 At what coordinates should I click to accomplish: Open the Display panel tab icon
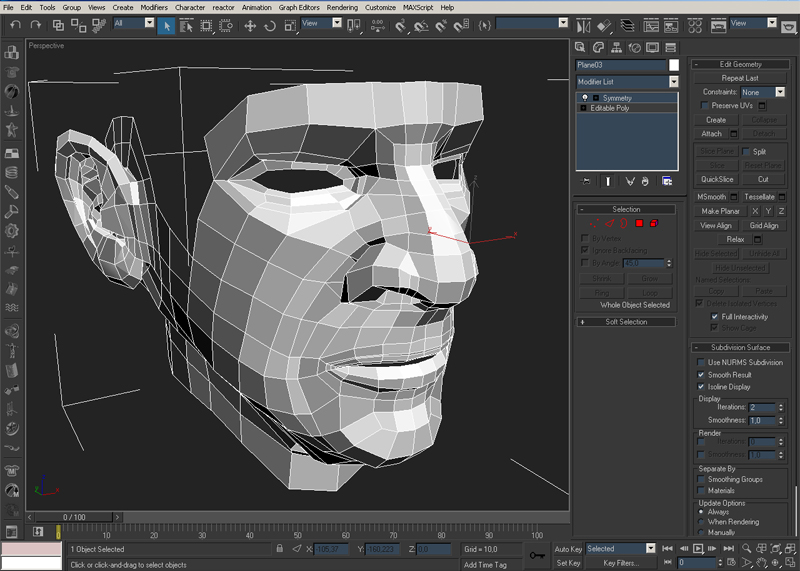tap(652, 47)
